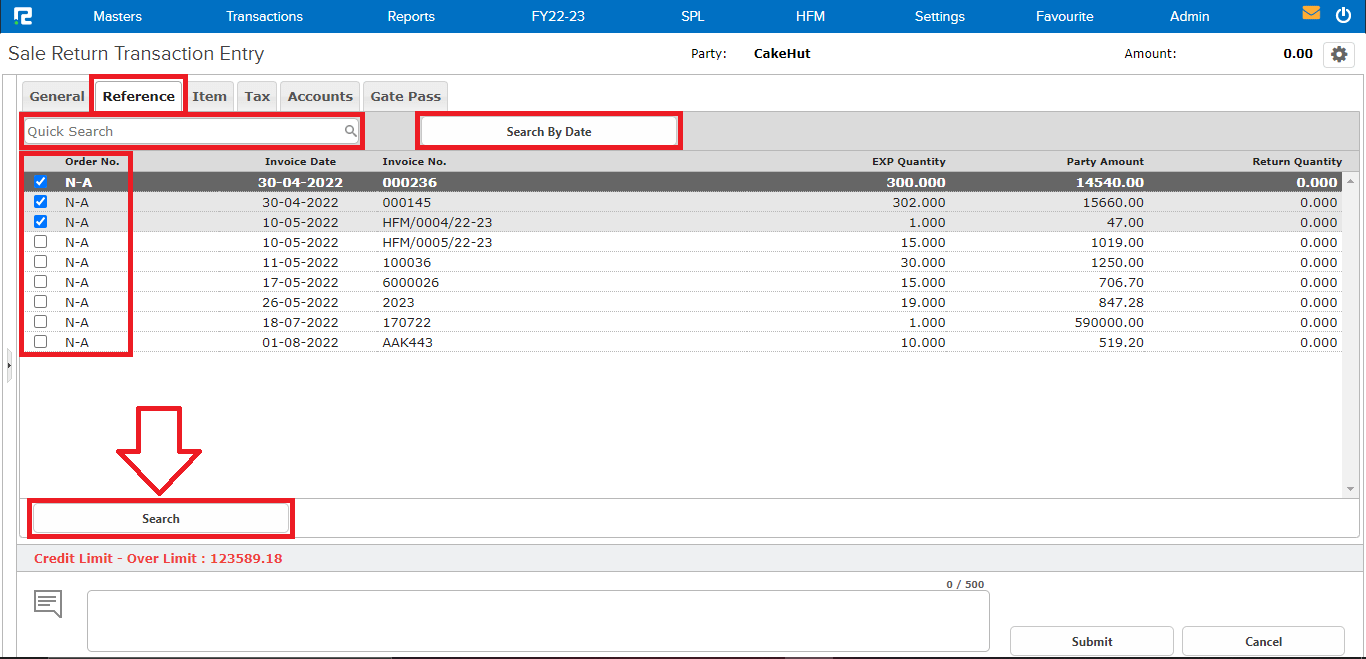
Task: Click the comment note icon near remarks
Action: pyautogui.click(x=48, y=603)
